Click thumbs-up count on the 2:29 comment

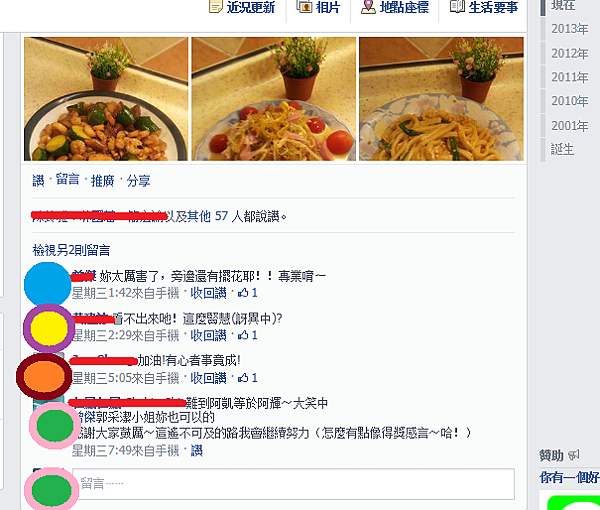tap(248, 336)
